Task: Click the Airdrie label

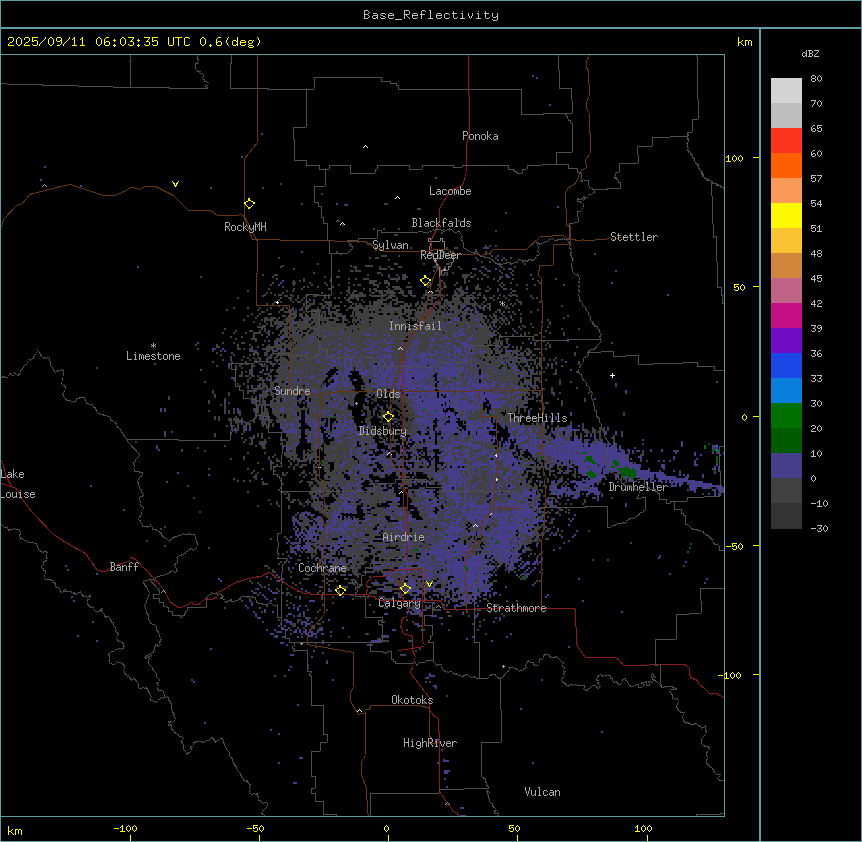Action: click(x=404, y=537)
